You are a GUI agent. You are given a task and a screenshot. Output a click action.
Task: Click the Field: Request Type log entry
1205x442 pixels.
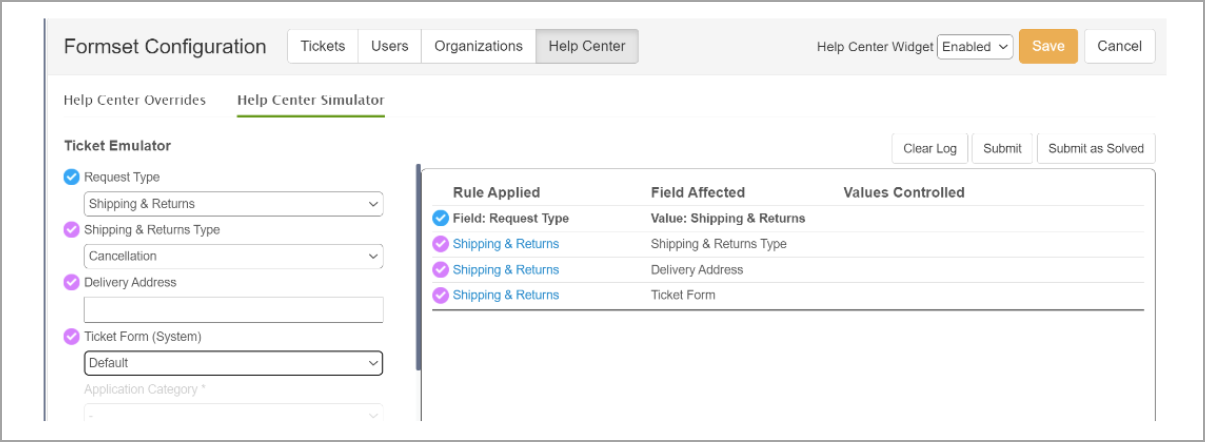[x=511, y=218]
